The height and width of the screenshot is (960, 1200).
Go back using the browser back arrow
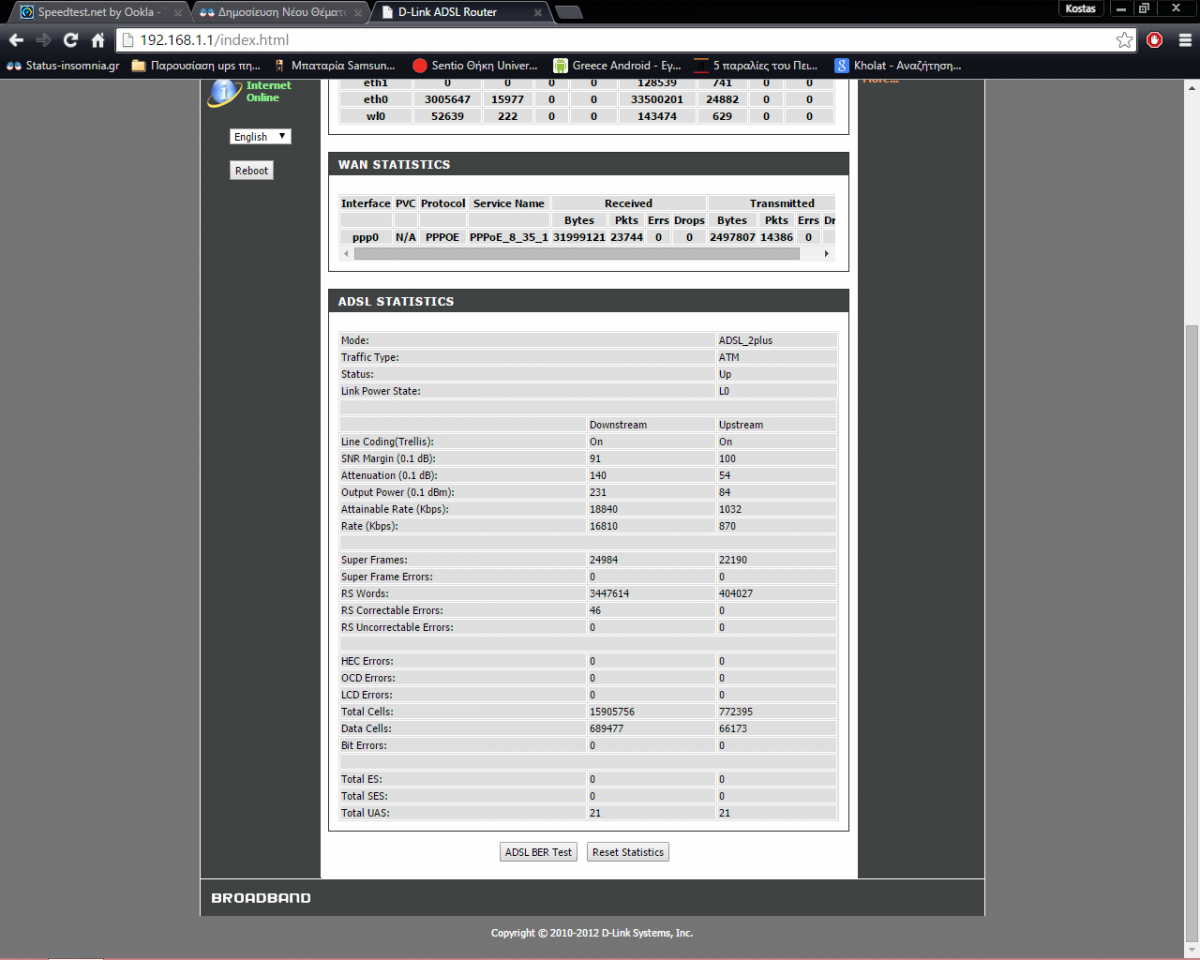pyautogui.click(x=16, y=40)
